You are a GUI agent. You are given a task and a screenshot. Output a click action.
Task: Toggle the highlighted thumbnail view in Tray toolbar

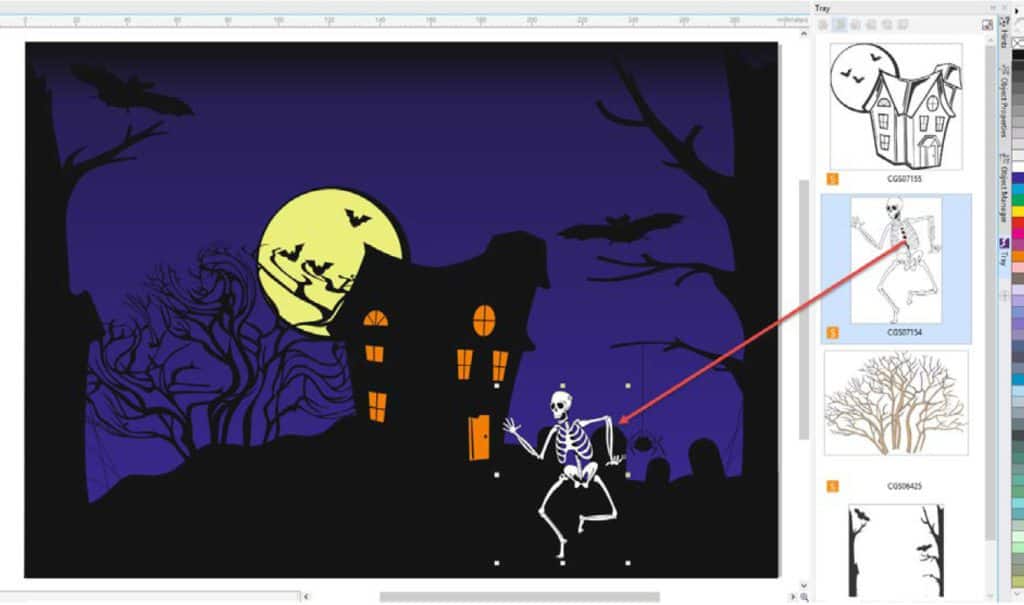pos(840,23)
